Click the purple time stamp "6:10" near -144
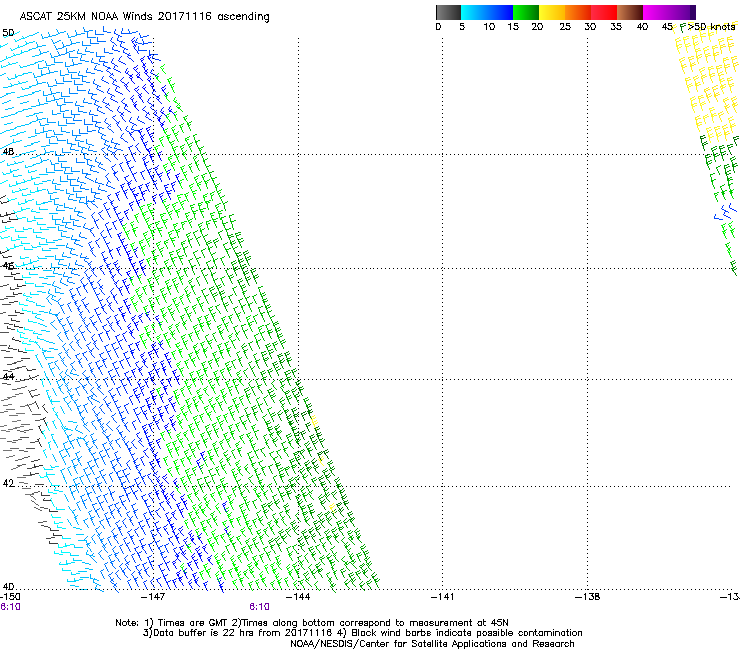 tap(259, 607)
